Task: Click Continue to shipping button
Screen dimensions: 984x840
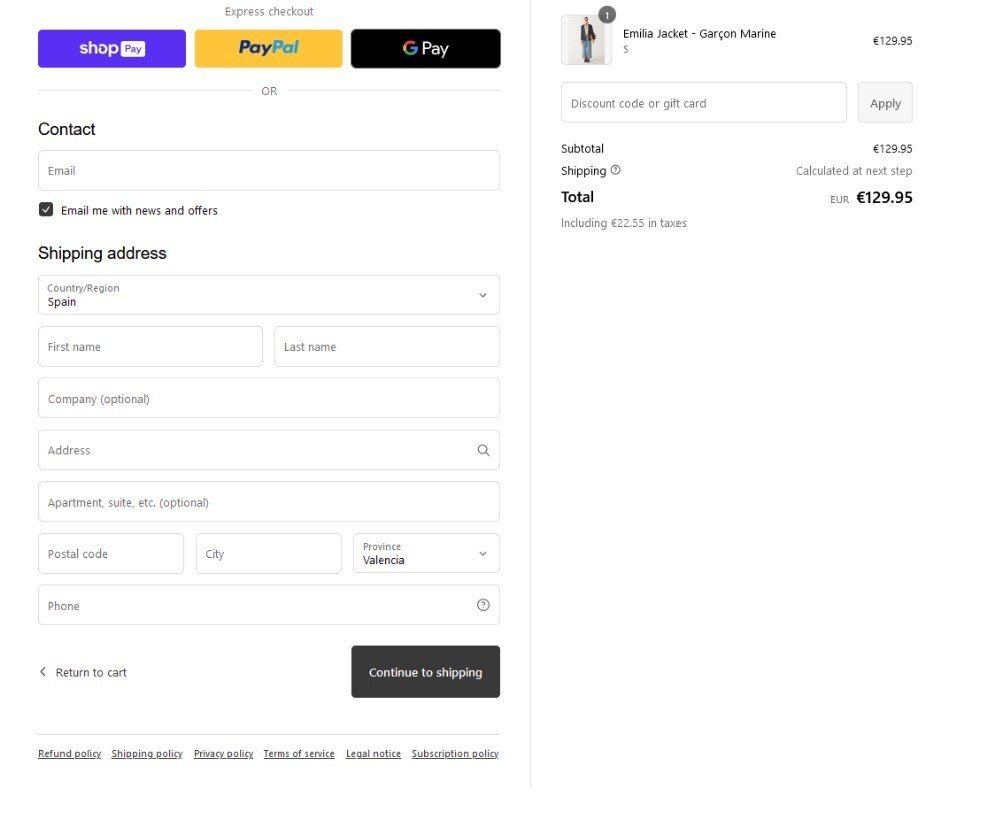Action: pos(425,672)
